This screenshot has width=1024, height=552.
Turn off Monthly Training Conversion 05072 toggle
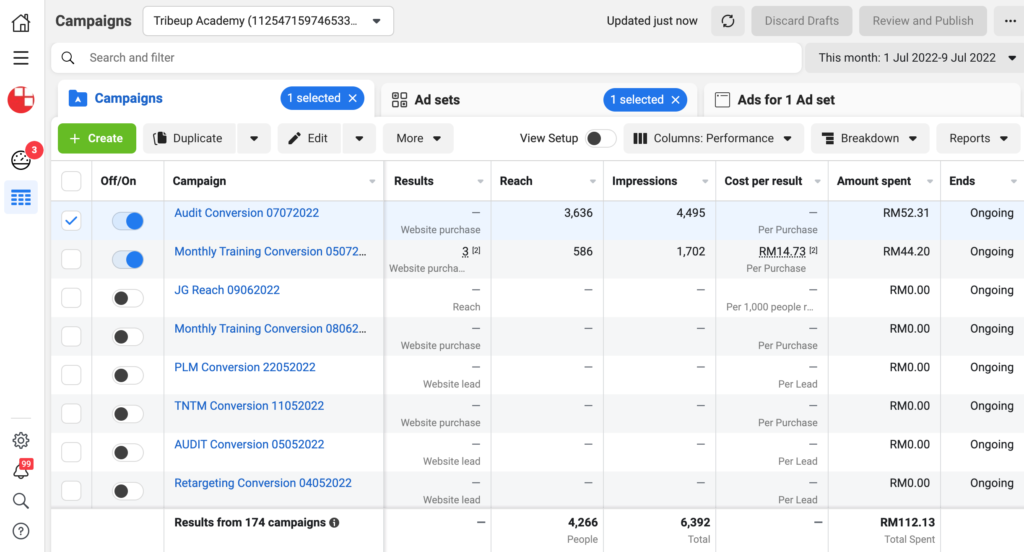pyautogui.click(x=127, y=259)
